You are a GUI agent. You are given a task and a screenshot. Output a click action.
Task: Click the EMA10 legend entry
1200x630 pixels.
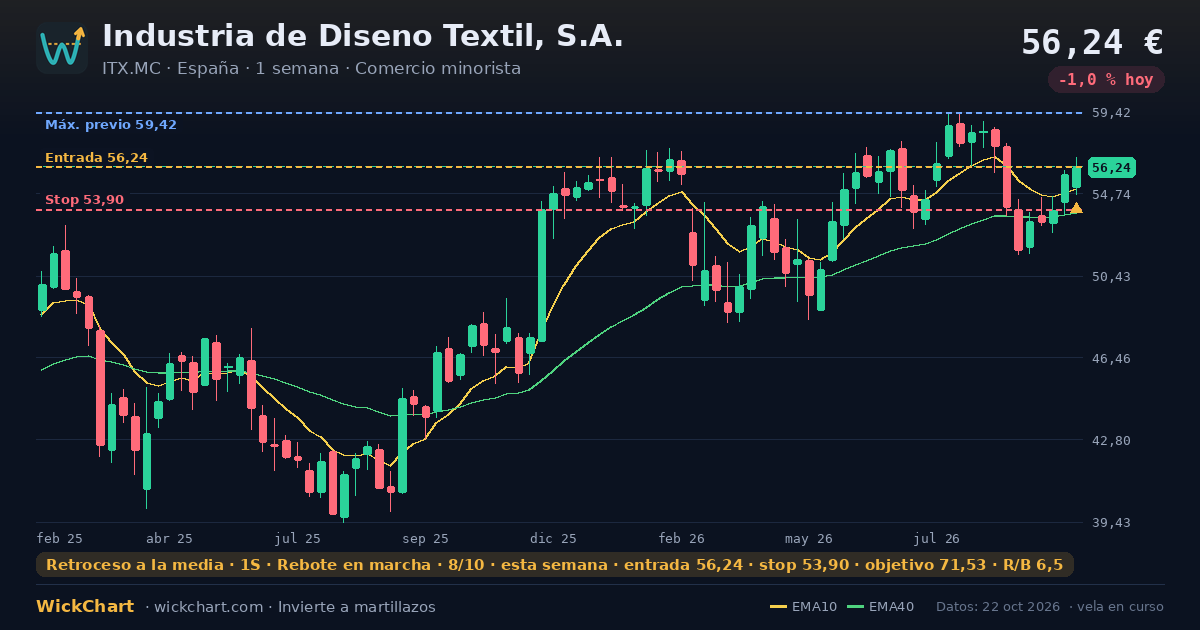[803, 607]
